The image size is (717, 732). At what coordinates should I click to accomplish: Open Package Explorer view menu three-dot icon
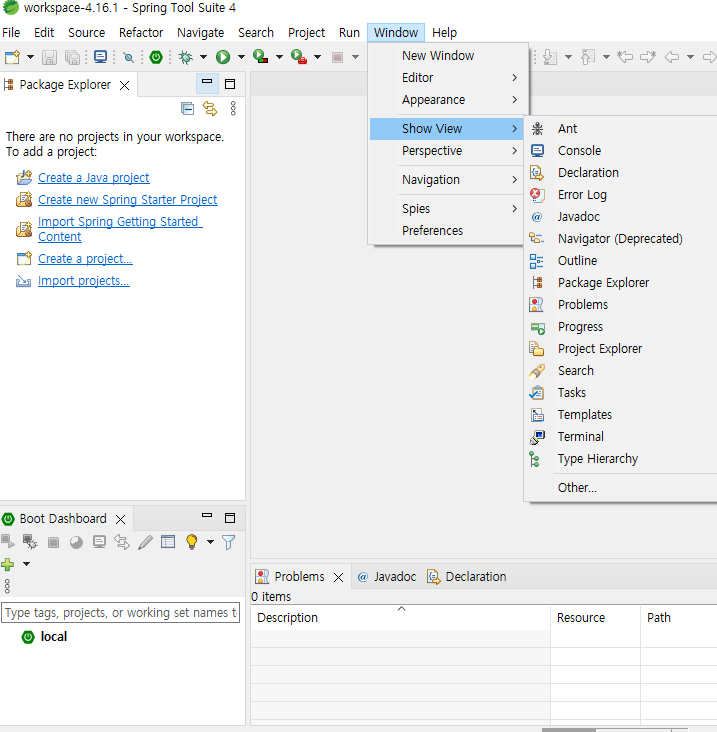(233, 108)
